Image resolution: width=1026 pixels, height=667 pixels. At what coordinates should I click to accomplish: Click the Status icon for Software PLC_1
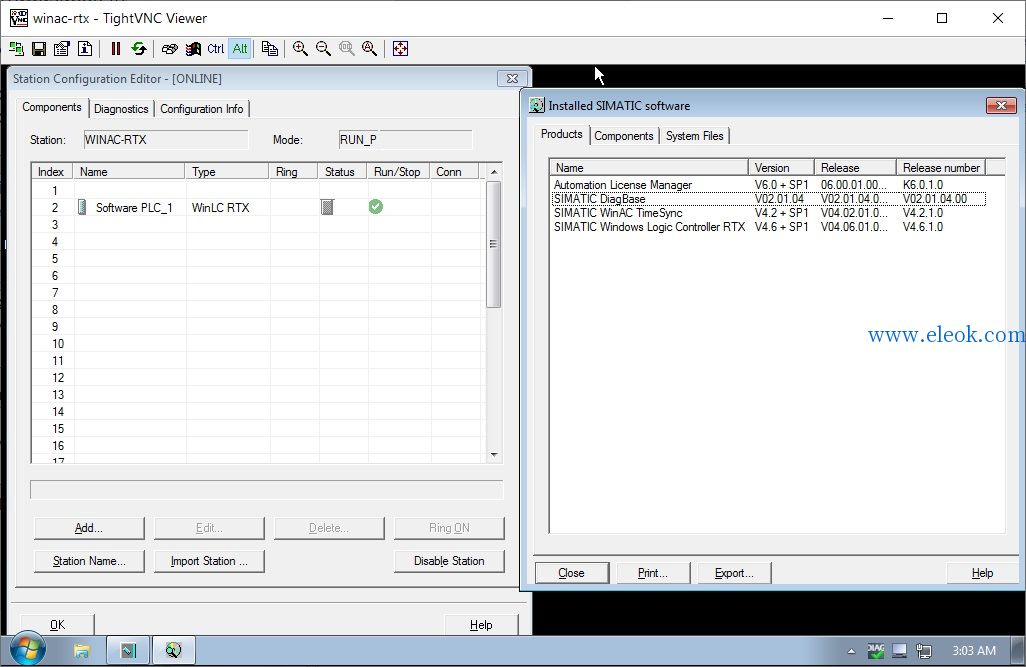click(x=327, y=207)
